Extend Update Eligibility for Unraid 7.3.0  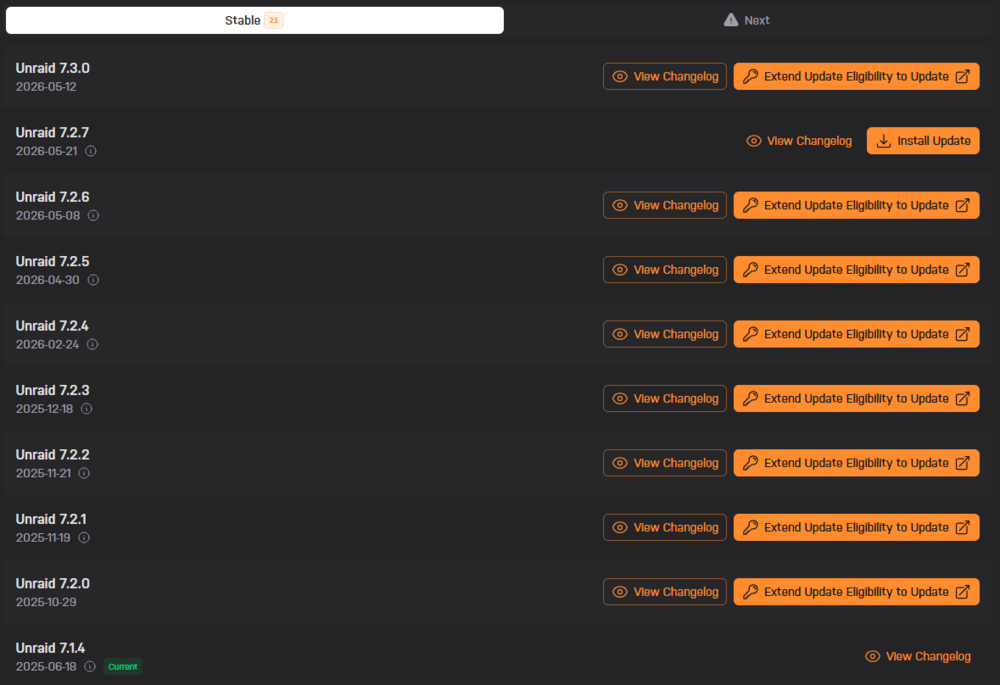point(857,77)
